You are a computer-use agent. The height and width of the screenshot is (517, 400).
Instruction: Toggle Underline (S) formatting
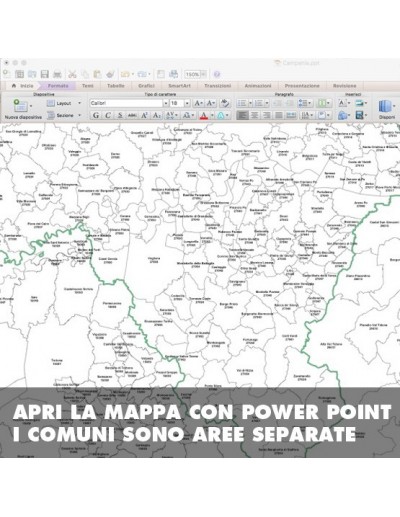click(x=120, y=115)
